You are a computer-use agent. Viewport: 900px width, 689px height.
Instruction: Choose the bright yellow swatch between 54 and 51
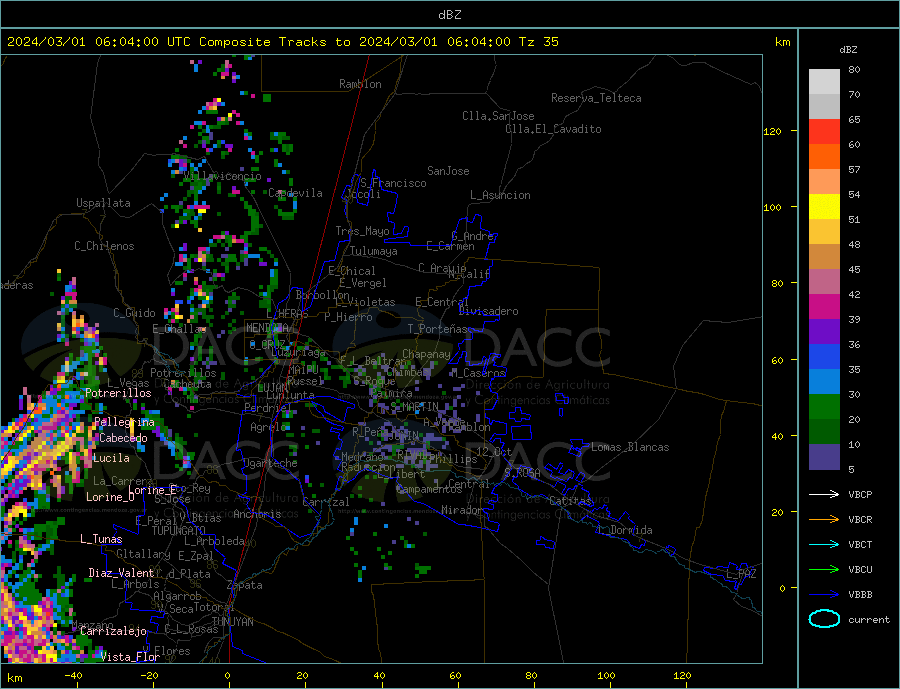[x=824, y=207]
